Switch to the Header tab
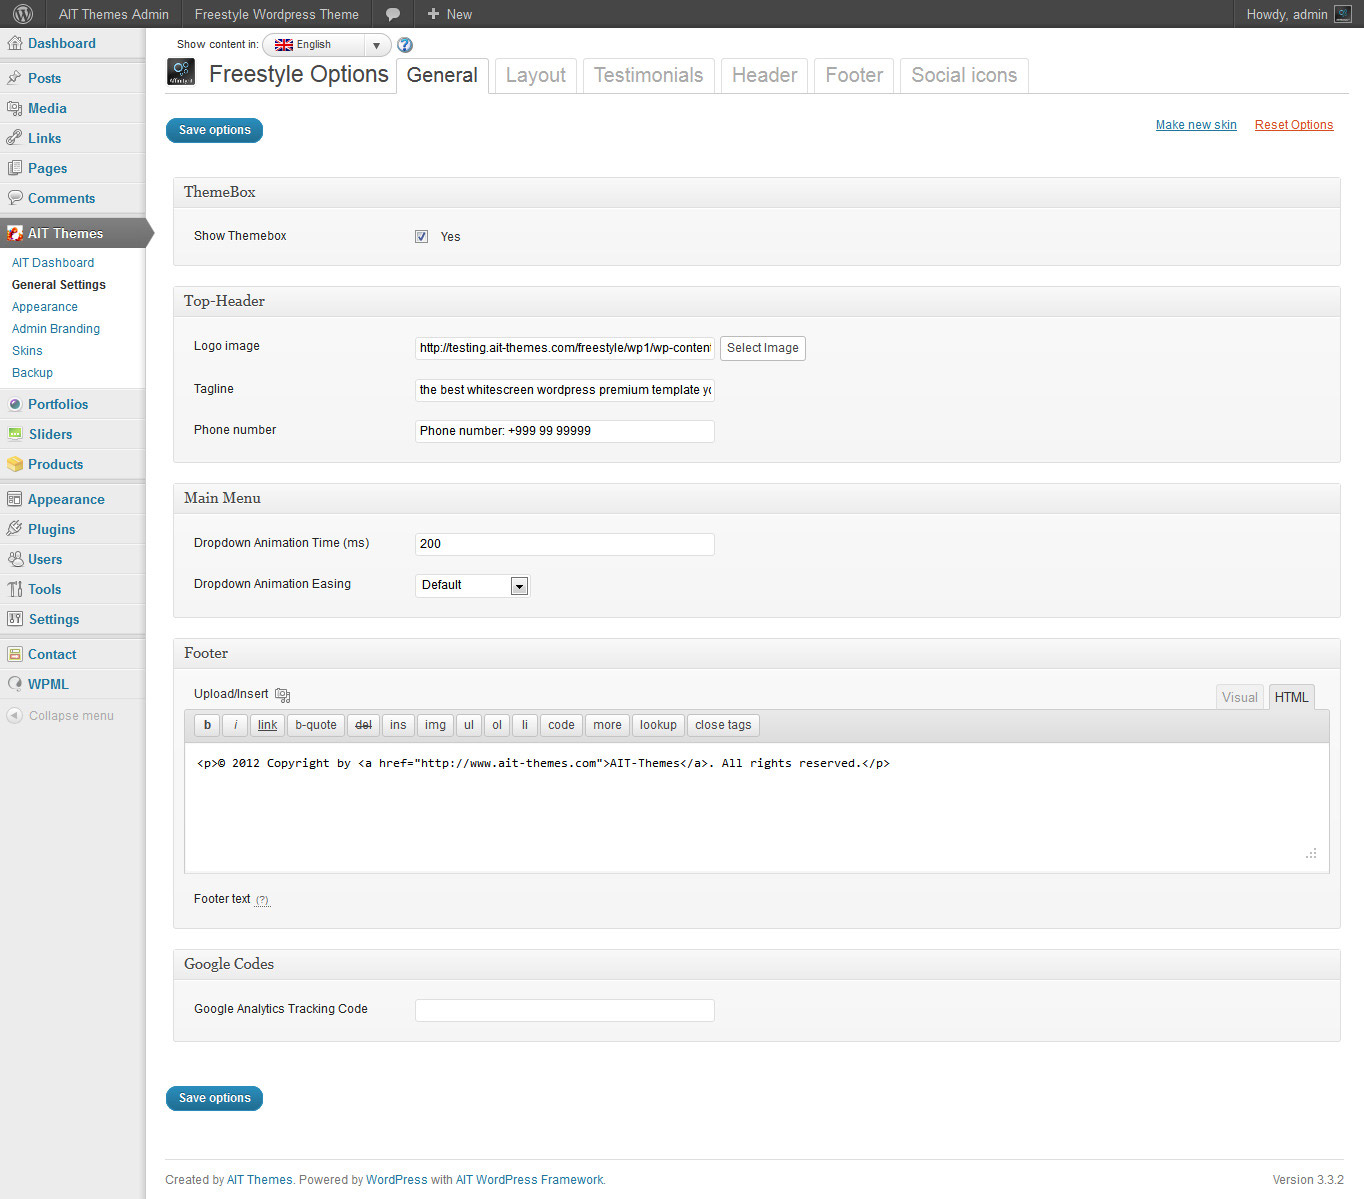The image size is (1364, 1199). coord(764,76)
